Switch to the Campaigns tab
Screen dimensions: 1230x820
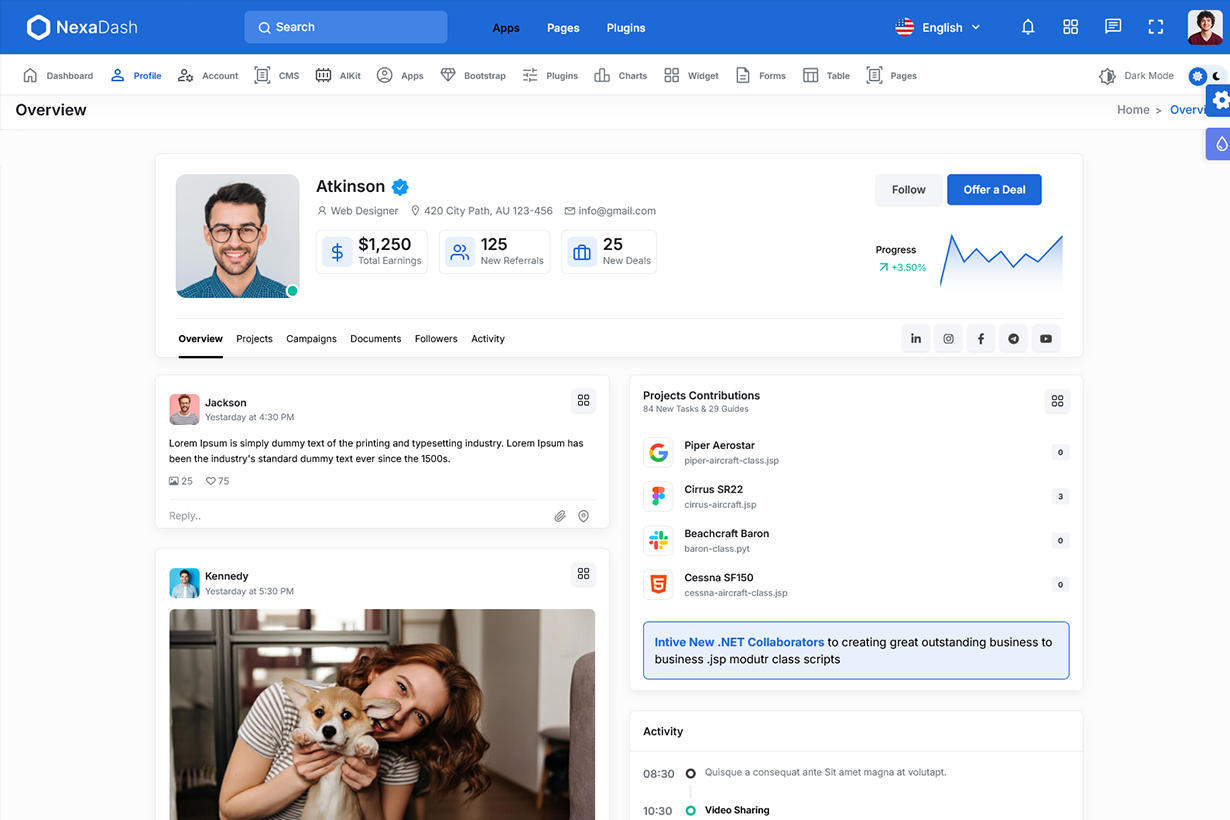tap(311, 339)
